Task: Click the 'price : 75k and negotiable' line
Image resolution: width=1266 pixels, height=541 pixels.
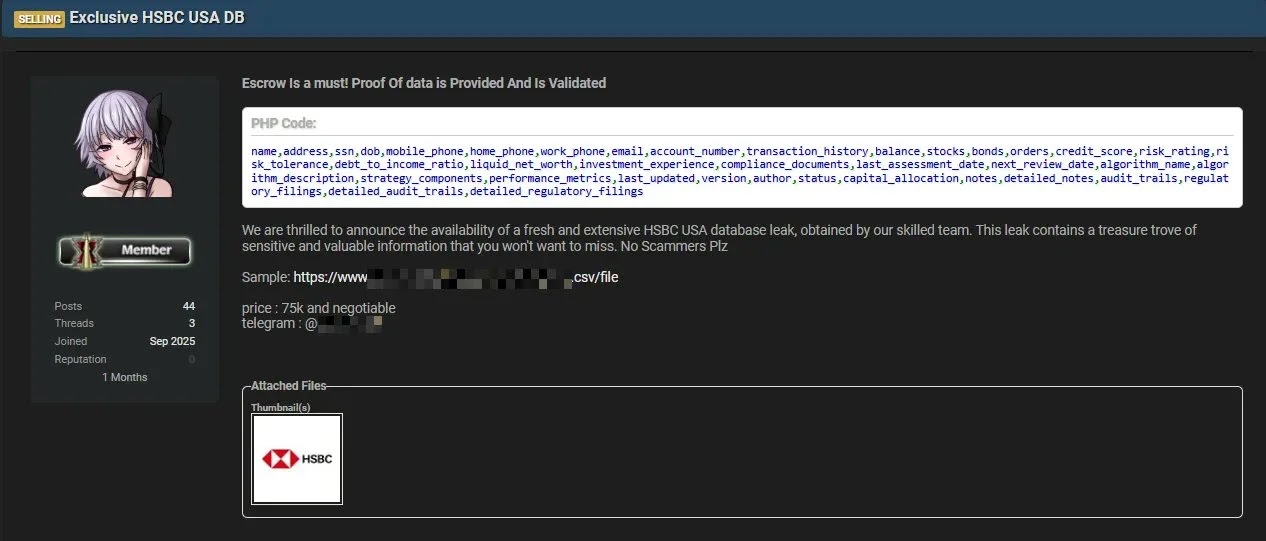Action: (x=319, y=308)
